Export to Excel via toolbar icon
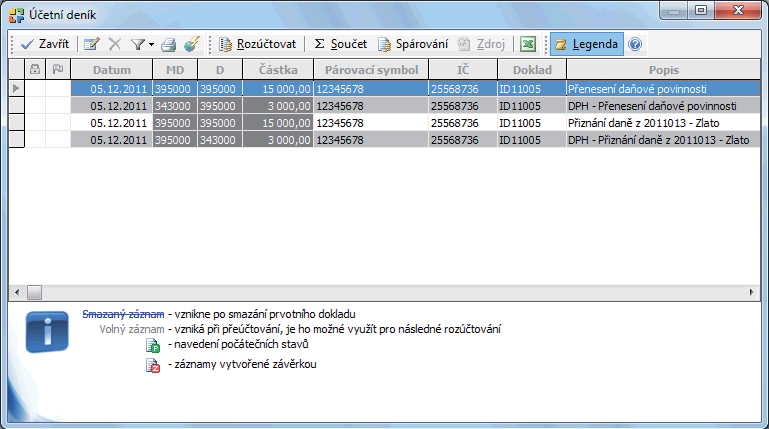The width and height of the screenshot is (769, 429). [528, 45]
